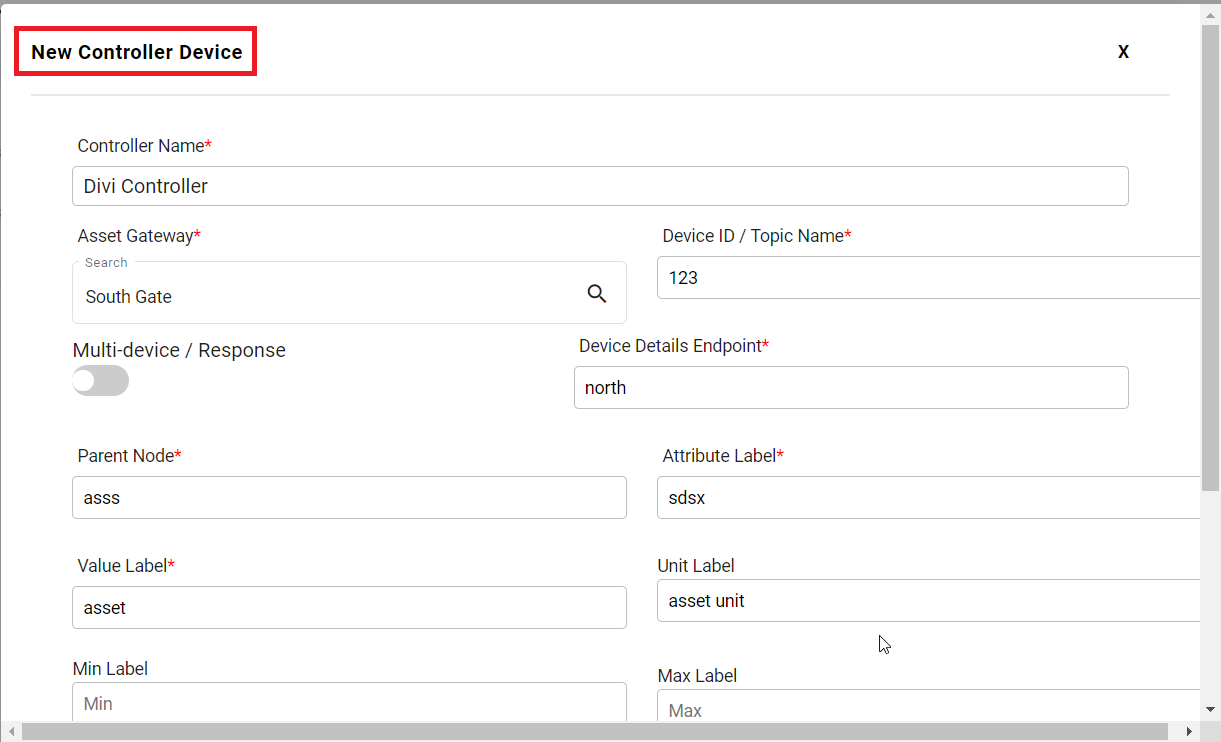1221x742 pixels.
Task: Click the Device ID / Topic Name field
Action: click(929, 277)
